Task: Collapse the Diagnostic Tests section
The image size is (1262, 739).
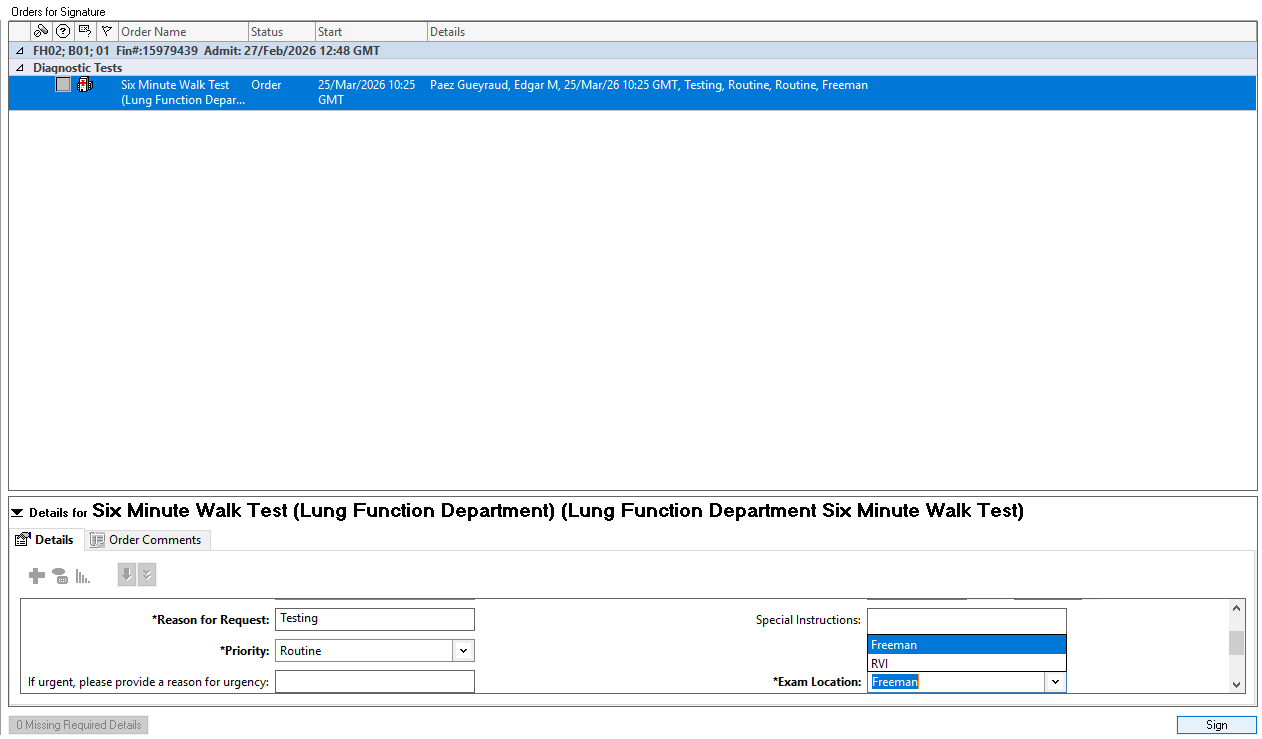Action: pos(20,68)
